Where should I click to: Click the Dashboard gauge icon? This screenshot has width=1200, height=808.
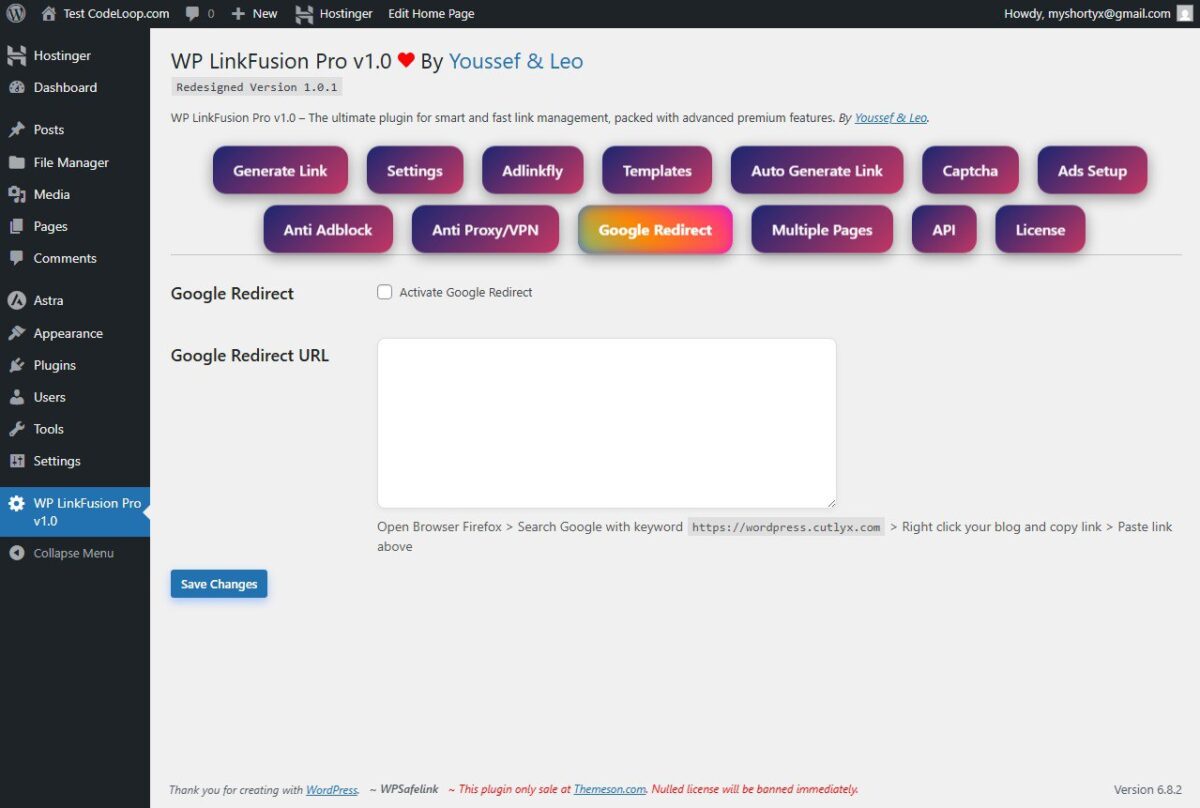16,87
